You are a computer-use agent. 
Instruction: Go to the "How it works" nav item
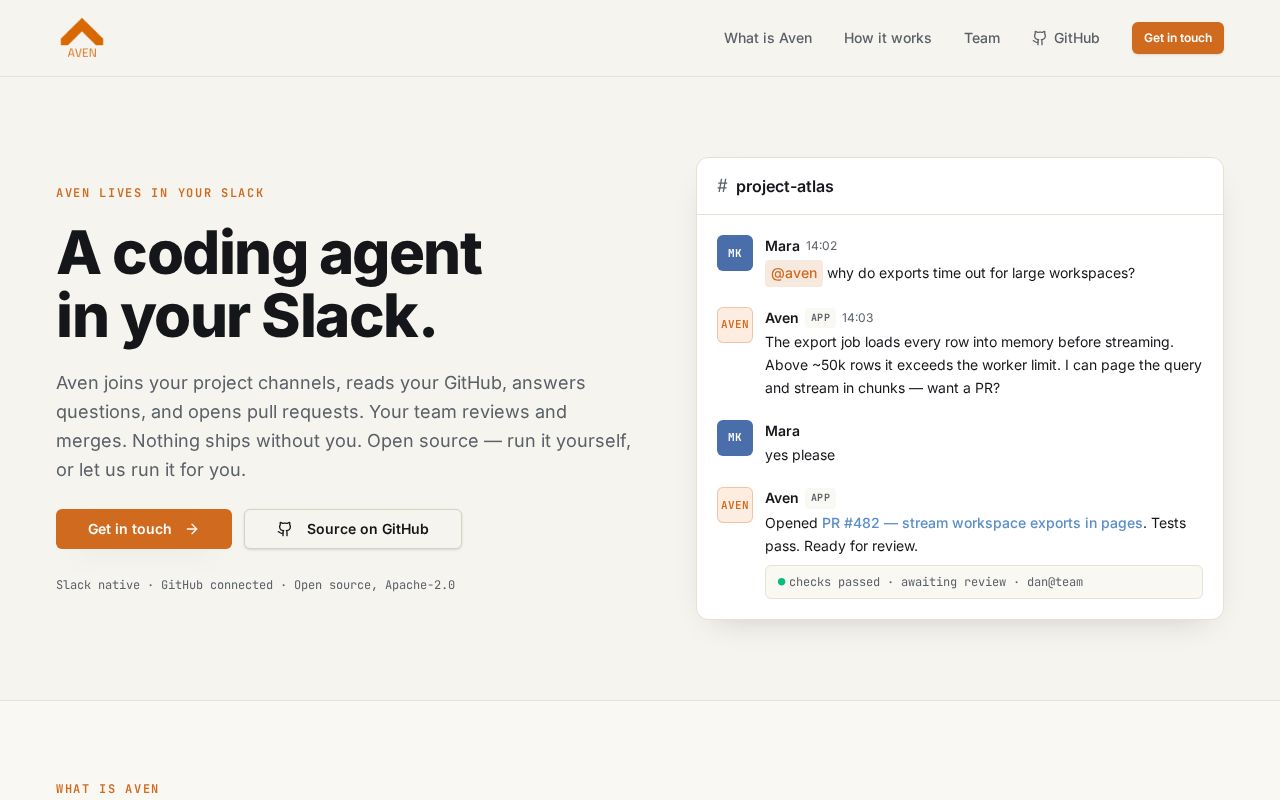[888, 38]
